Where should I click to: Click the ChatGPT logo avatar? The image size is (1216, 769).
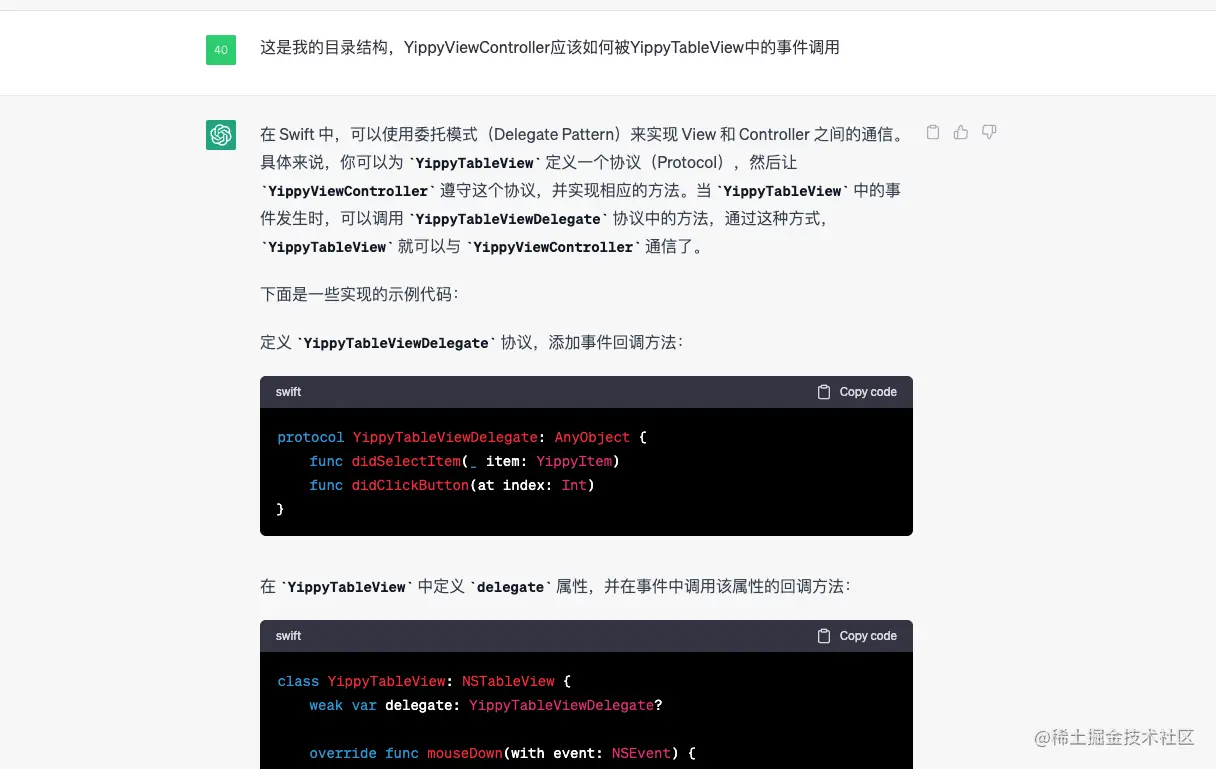click(x=221, y=135)
